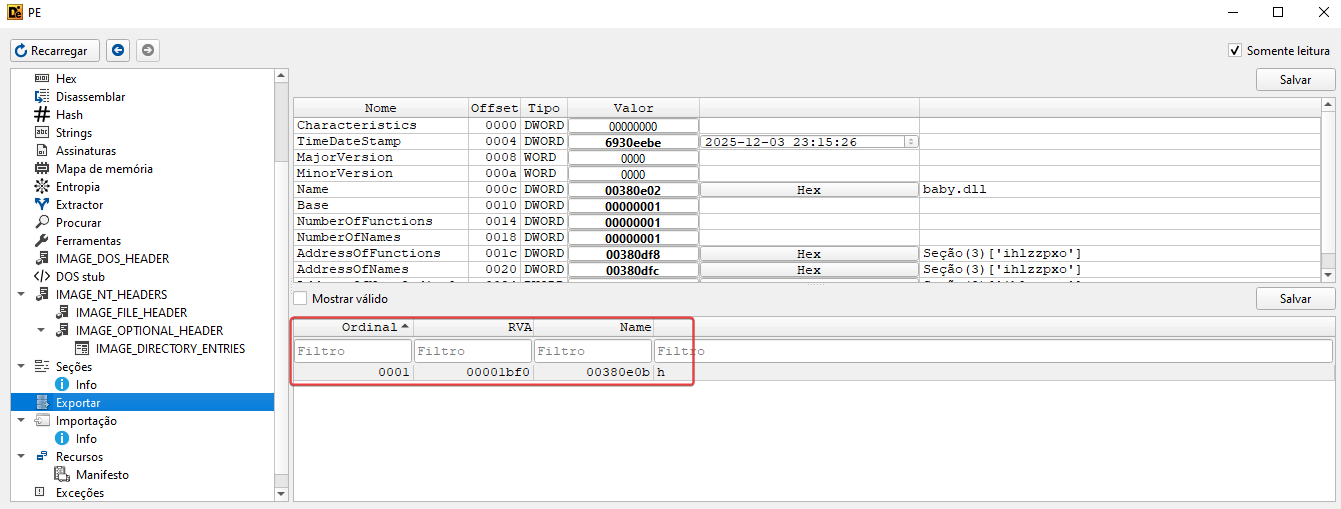Viewport: 1341px width, 509px height.
Task: Click the Hex button for Name row
Action: pyautogui.click(x=809, y=190)
